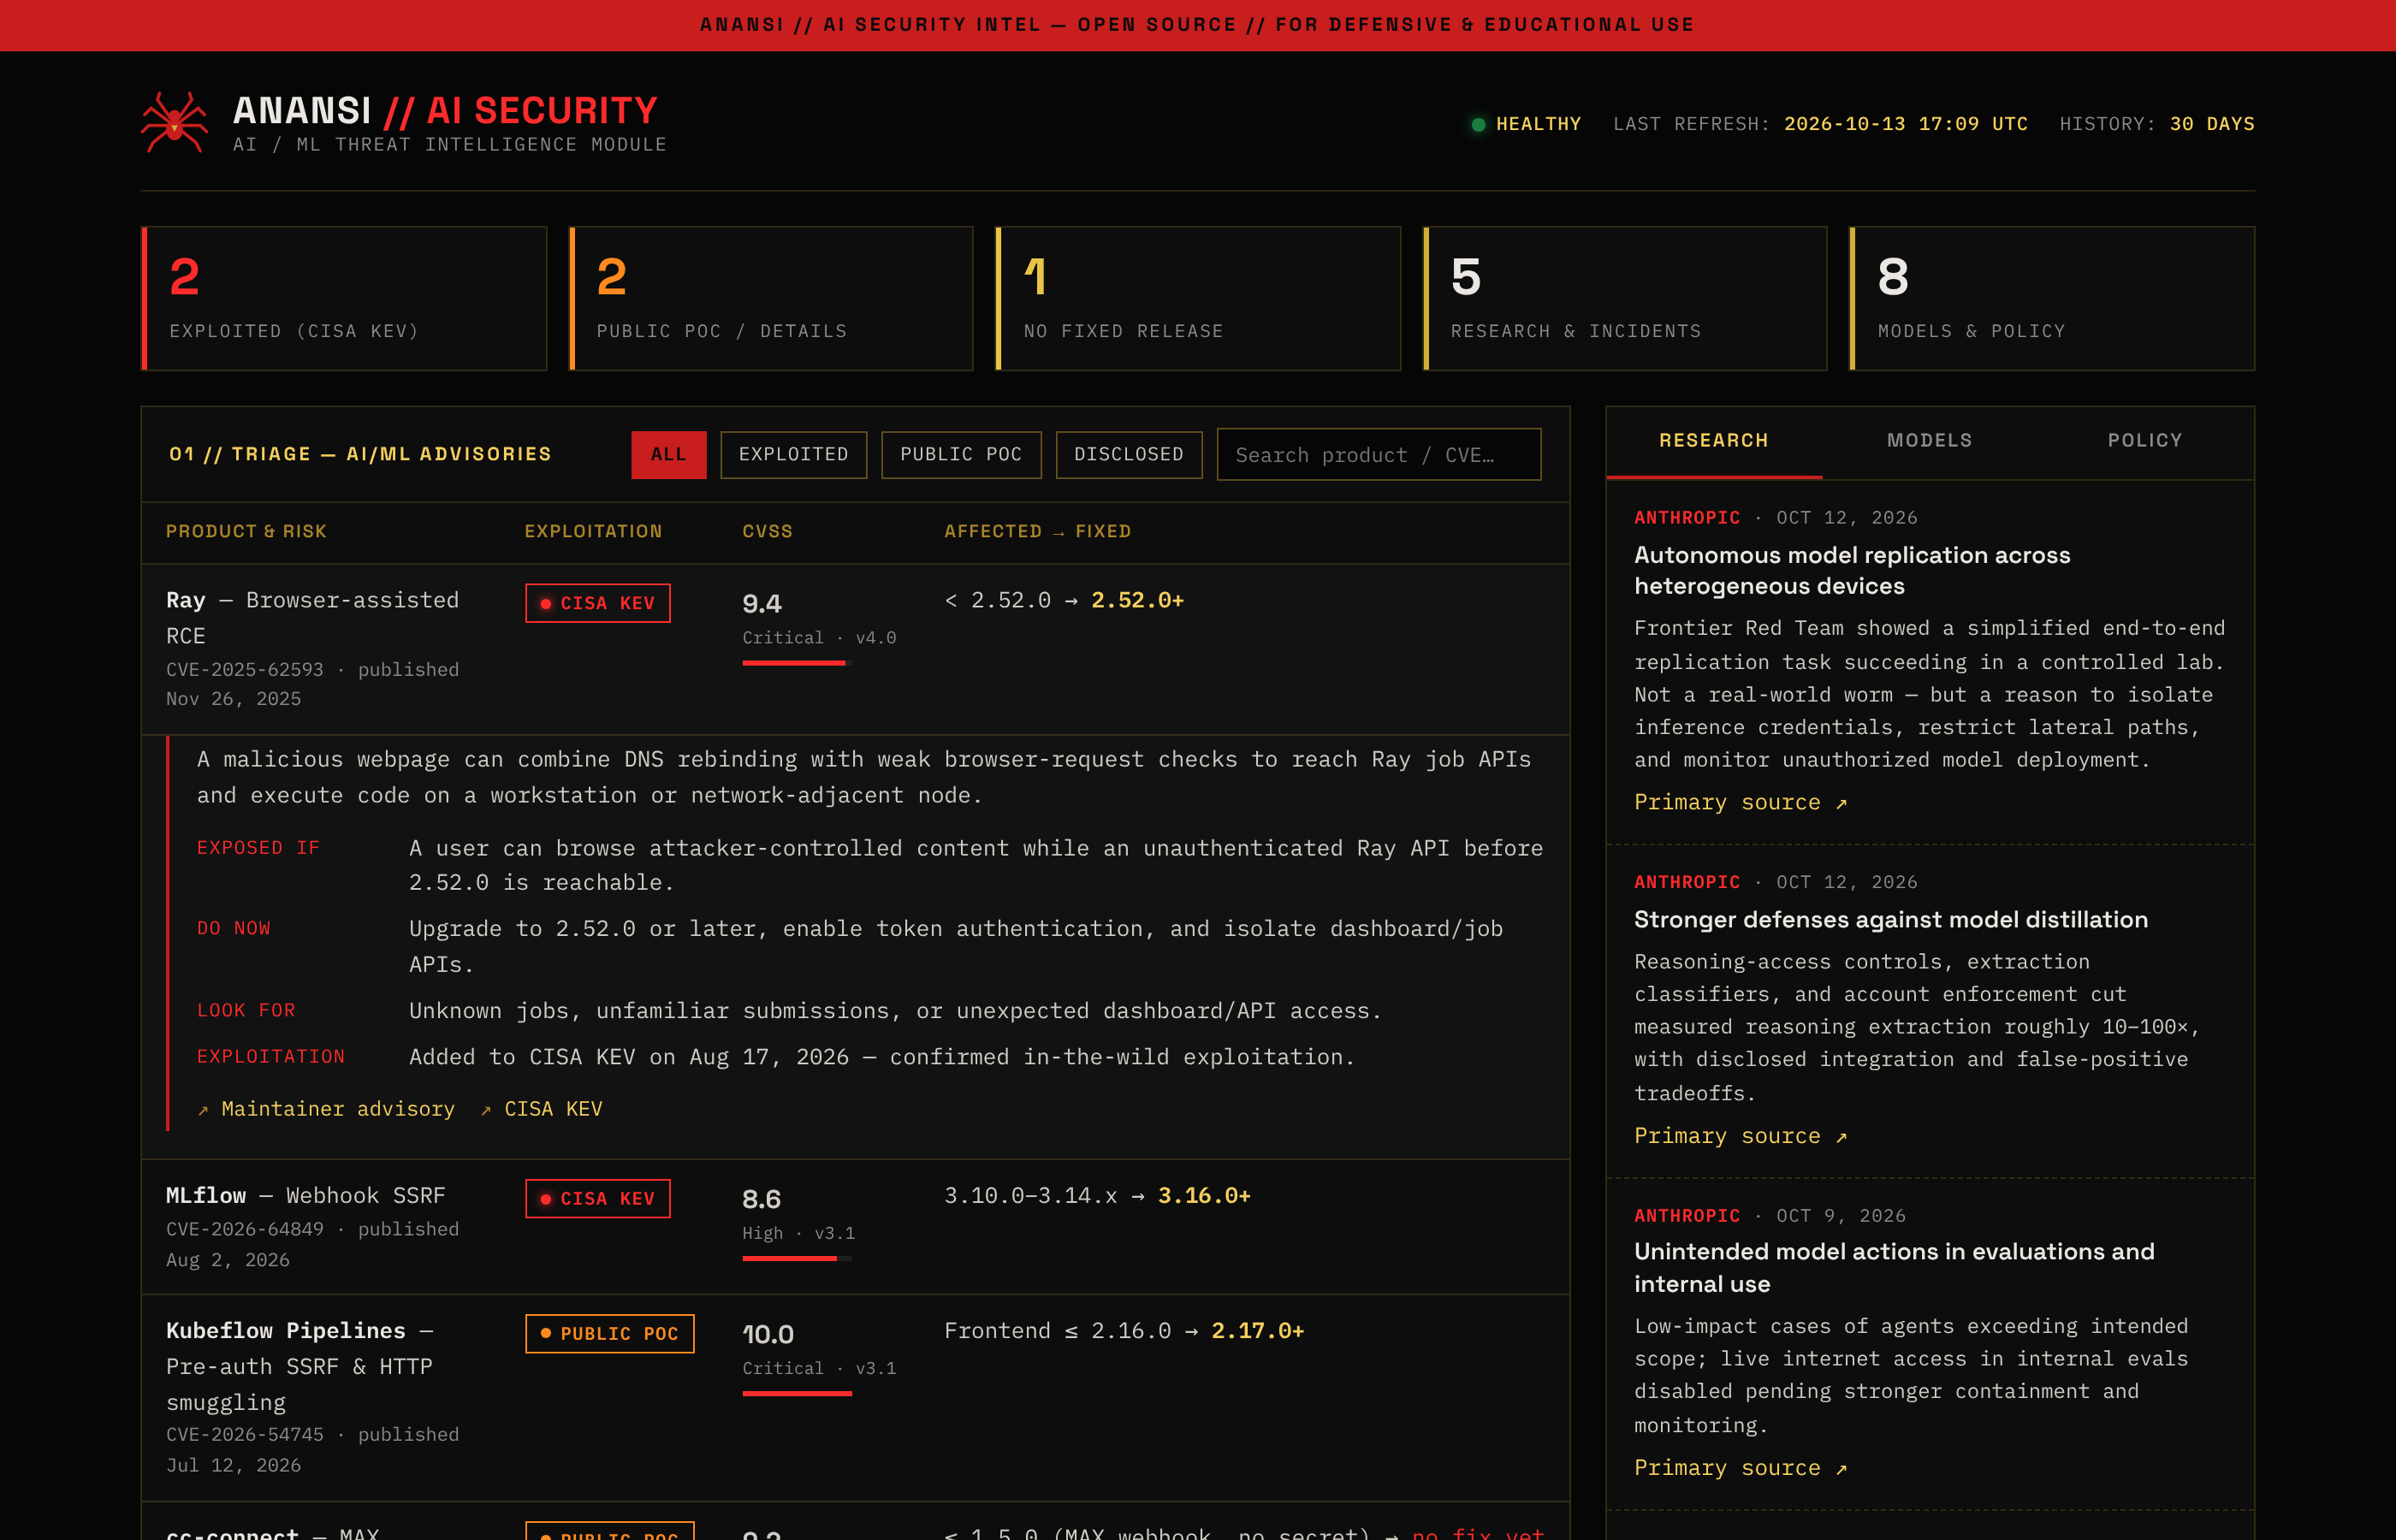Image resolution: width=2396 pixels, height=1540 pixels.
Task: Click the last refresh timestamp 2026-10-13 17:09 UTC
Action: pyautogui.click(x=1906, y=124)
